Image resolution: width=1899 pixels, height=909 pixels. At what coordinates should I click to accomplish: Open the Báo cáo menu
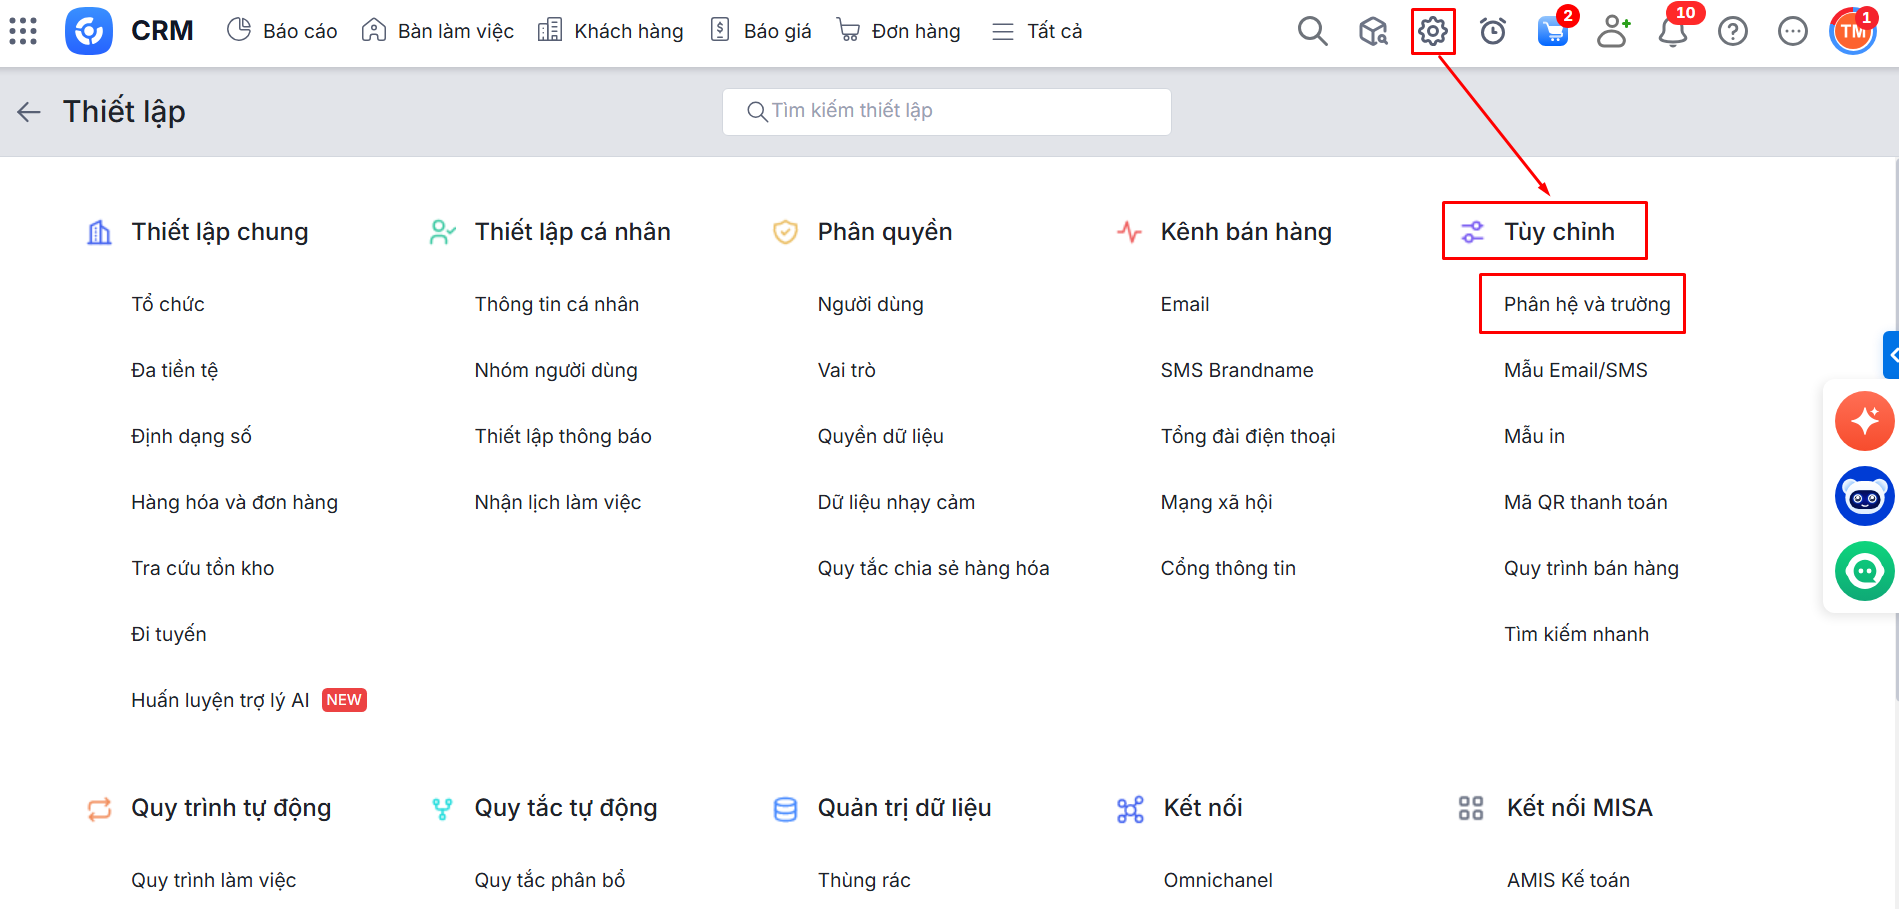(282, 31)
